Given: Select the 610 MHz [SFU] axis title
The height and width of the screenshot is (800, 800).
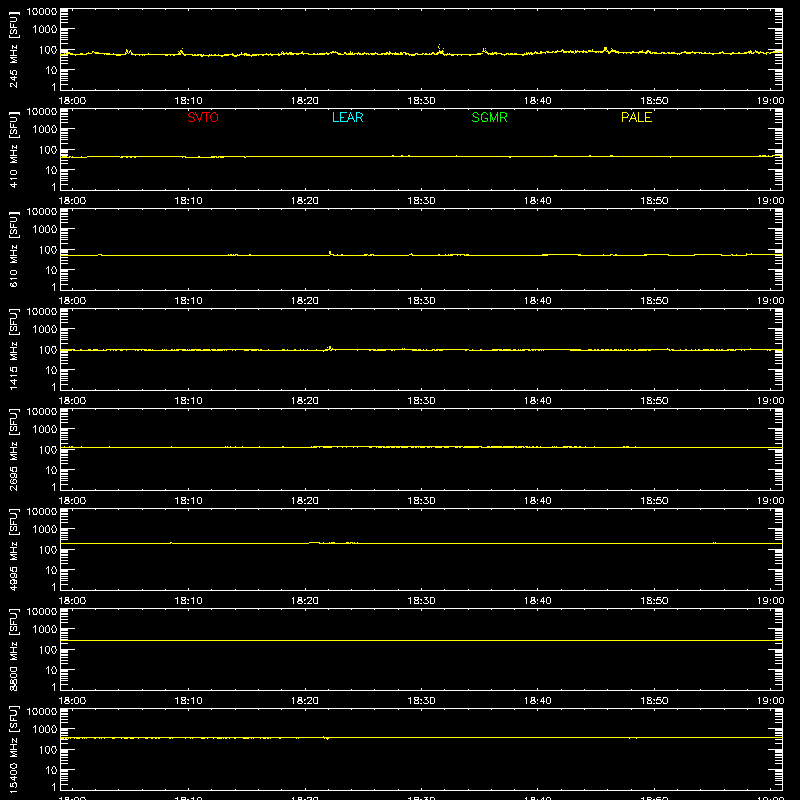Looking at the screenshot, I should pos(13,249).
